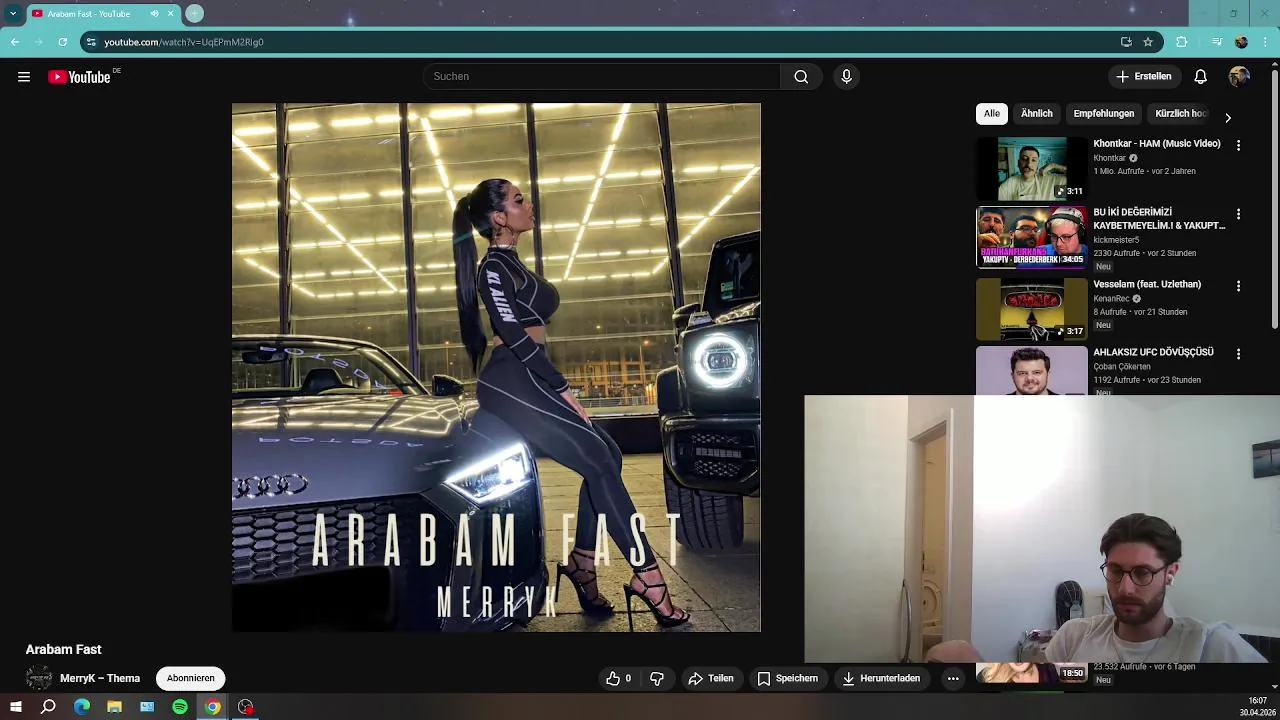
Task: Start voice search with microphone icon
Action: [846, 77]
